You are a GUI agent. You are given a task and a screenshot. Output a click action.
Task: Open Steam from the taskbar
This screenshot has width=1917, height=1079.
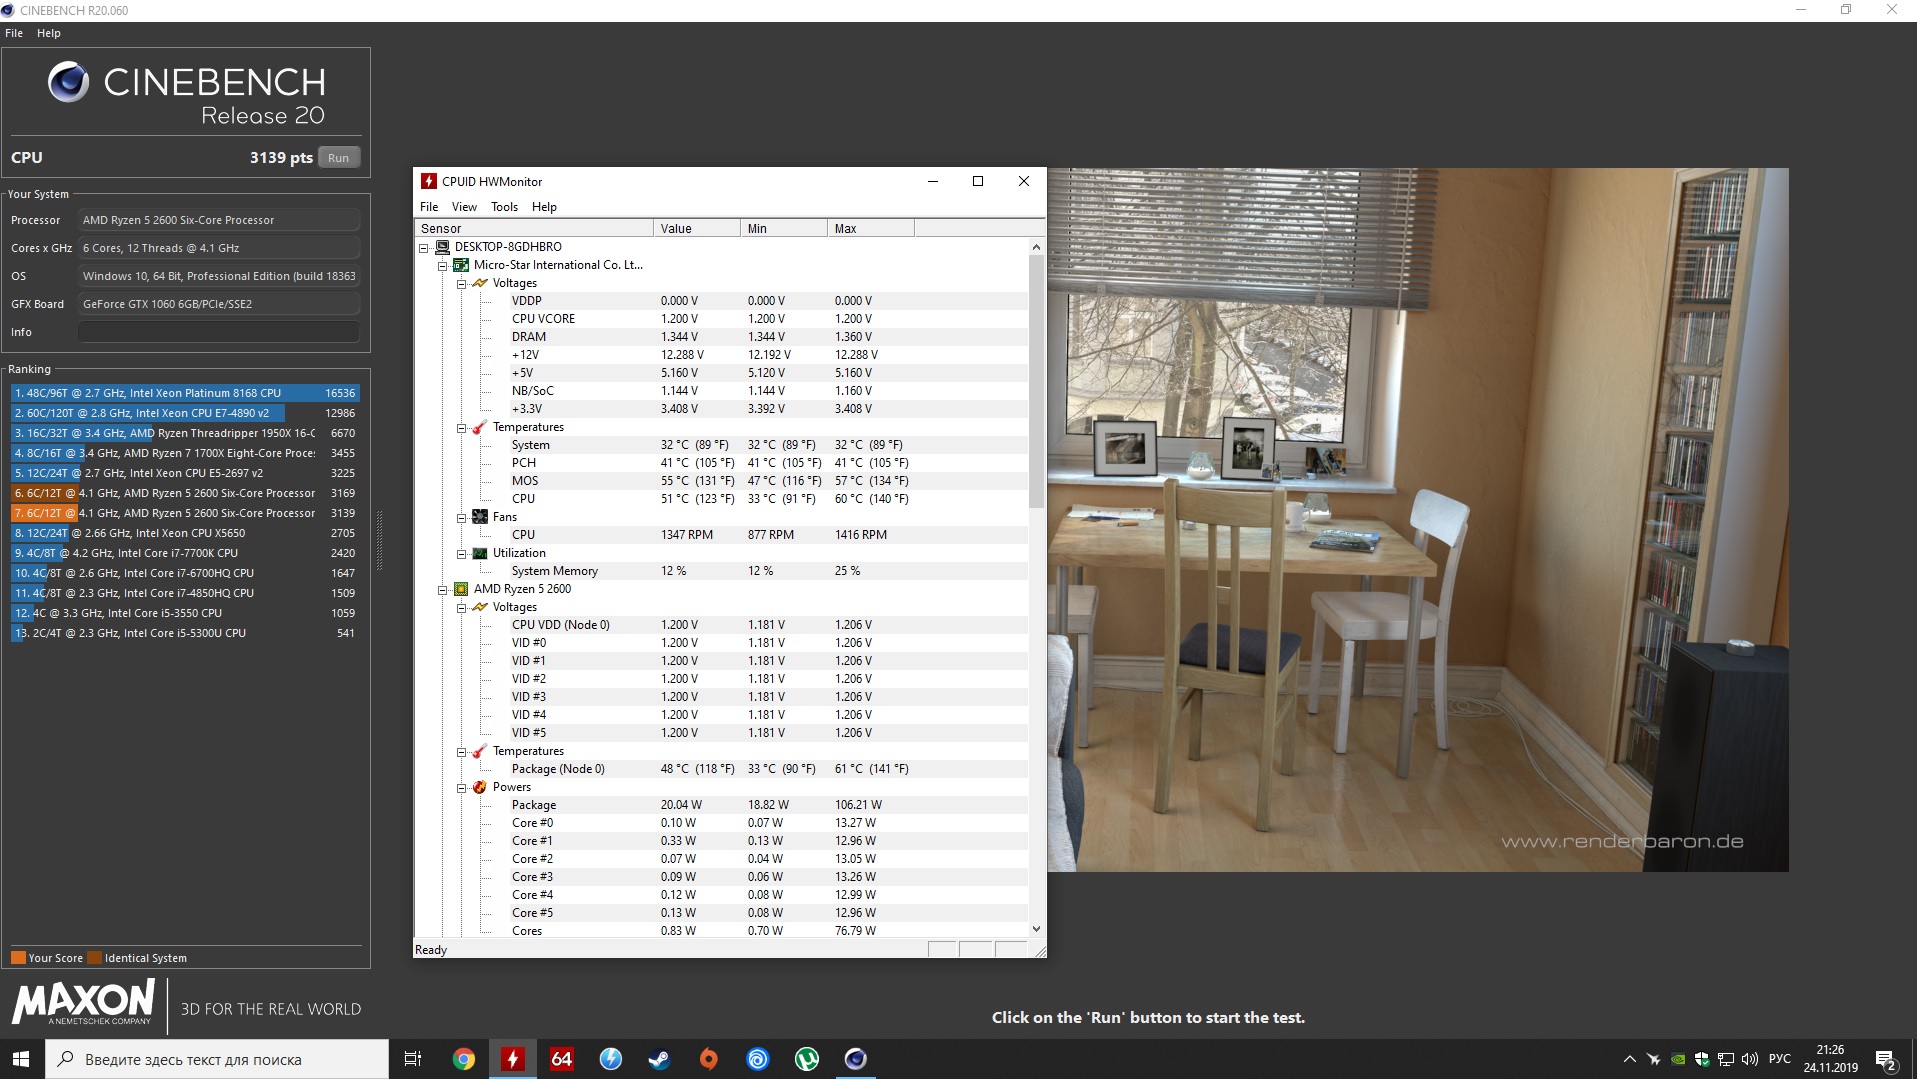659,1059
